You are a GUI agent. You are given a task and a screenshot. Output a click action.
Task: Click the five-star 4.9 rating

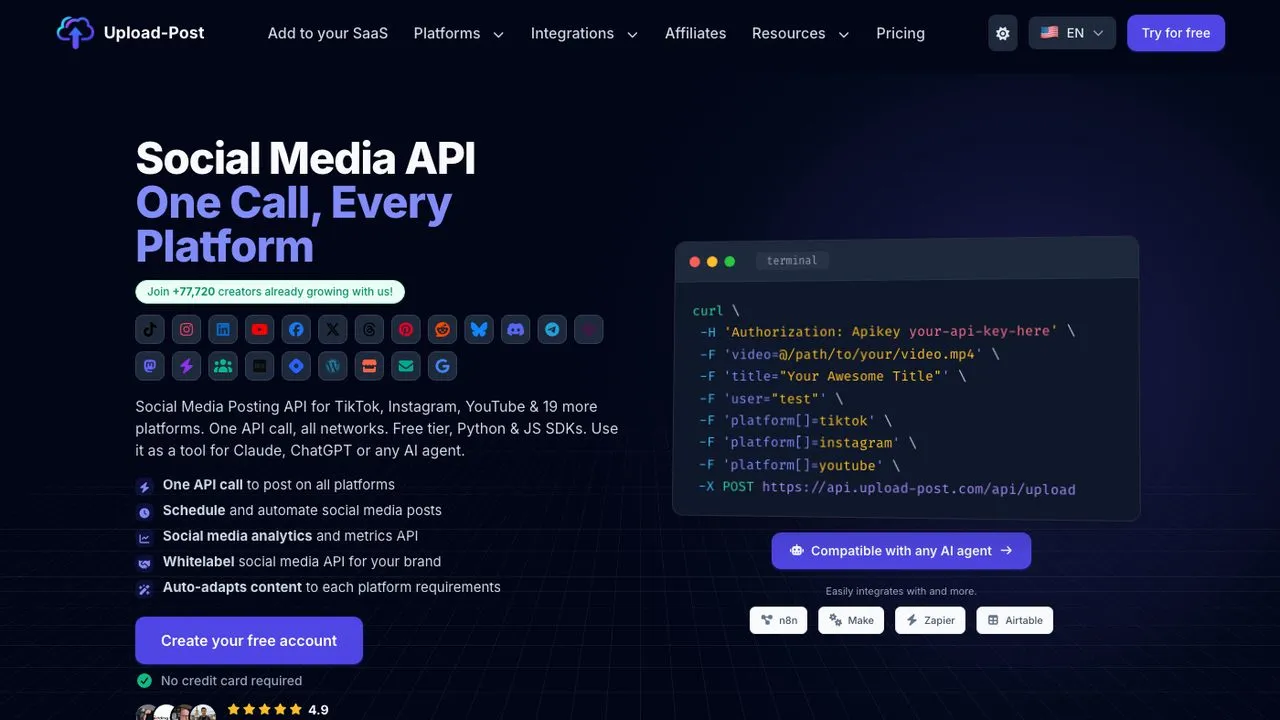[278, 709]
